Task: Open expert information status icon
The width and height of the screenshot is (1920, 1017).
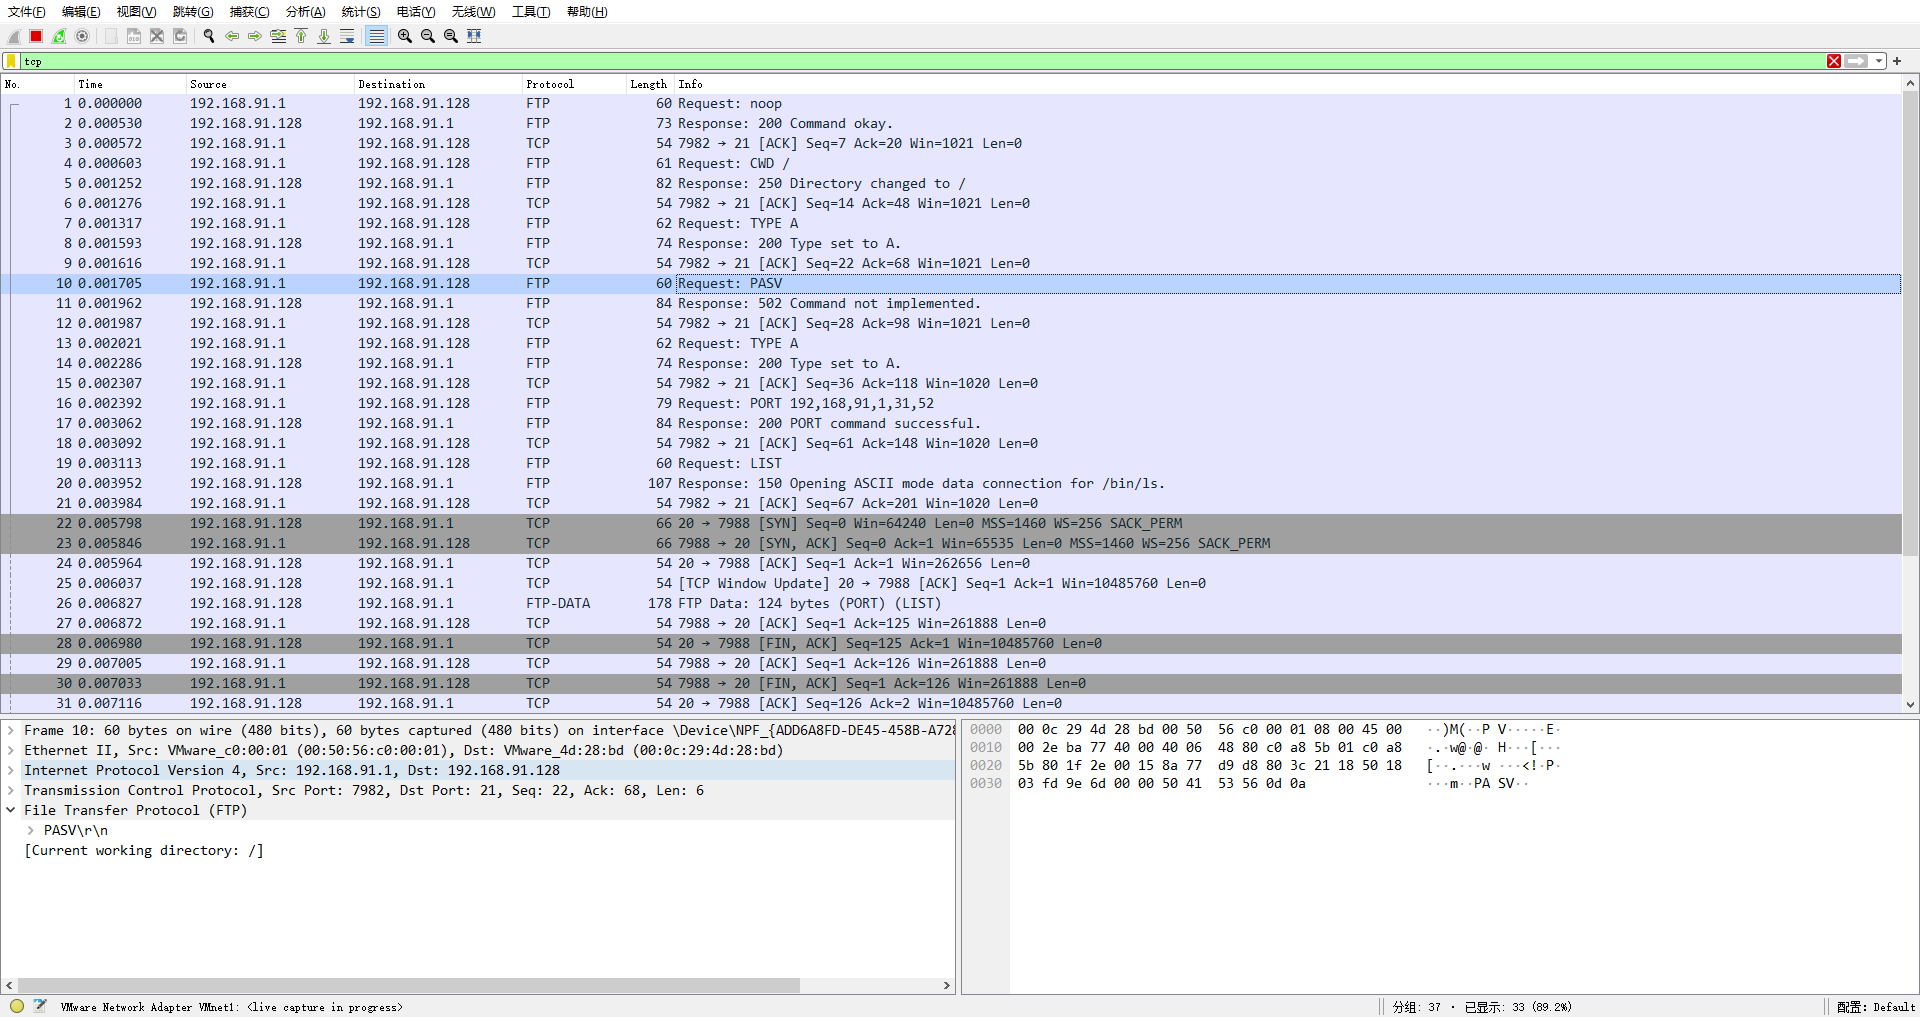Action: (x=17, y=1006)
